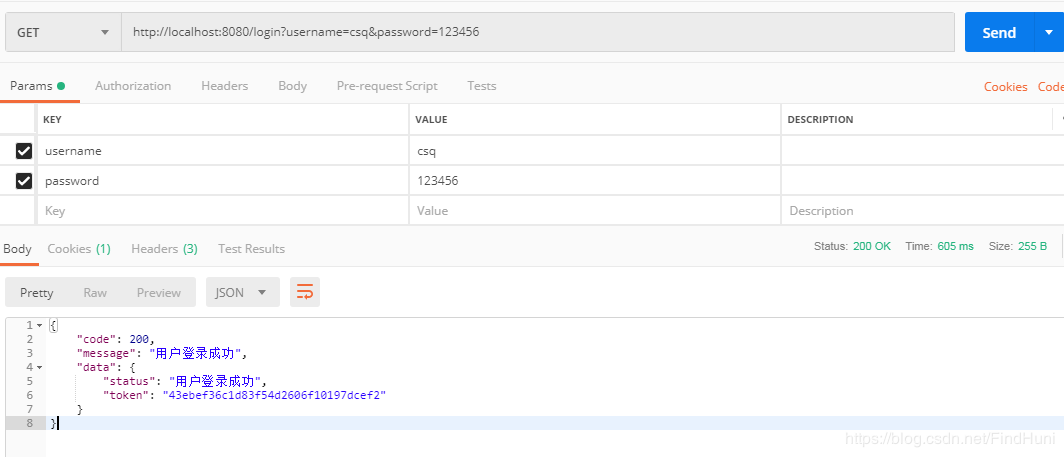
Task: Switch to the Params tab
Action: [37, 86]
